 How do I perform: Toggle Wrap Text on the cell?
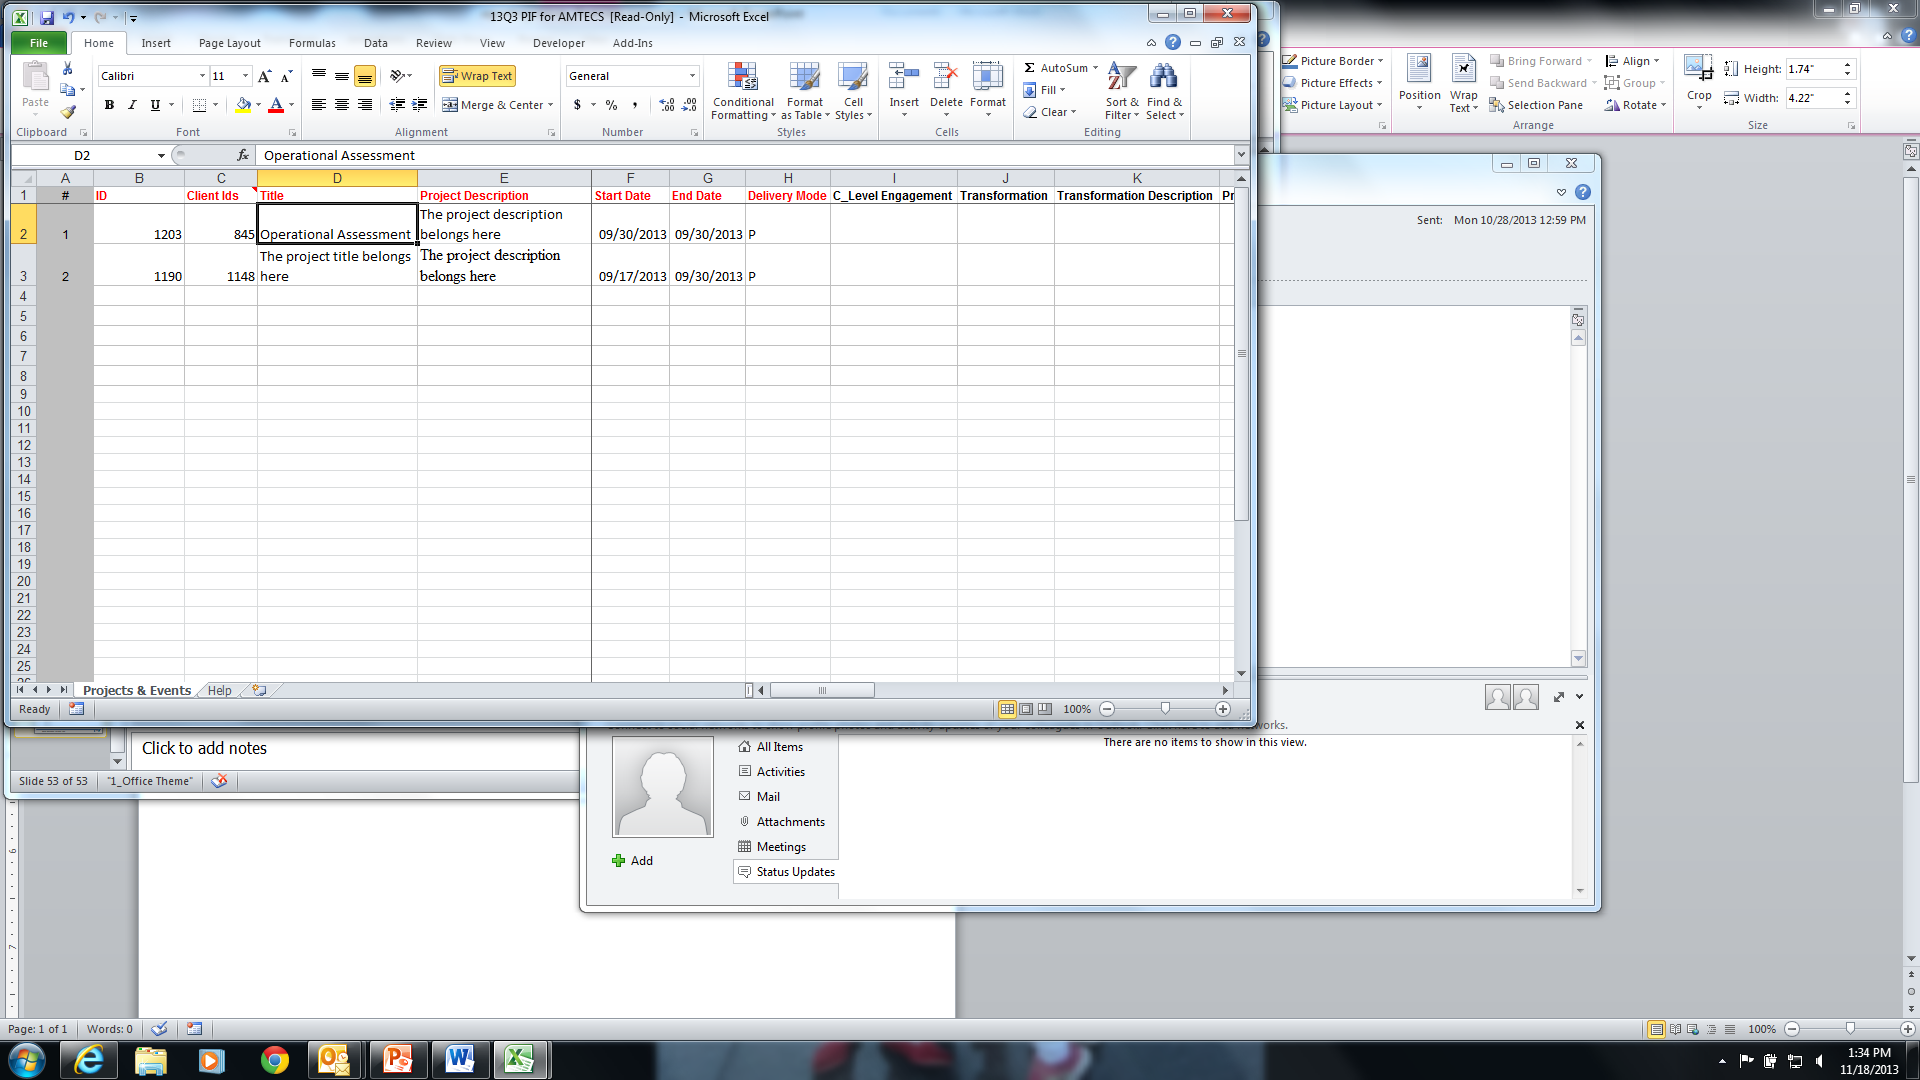pyautogui.click(x=477, y=76)
